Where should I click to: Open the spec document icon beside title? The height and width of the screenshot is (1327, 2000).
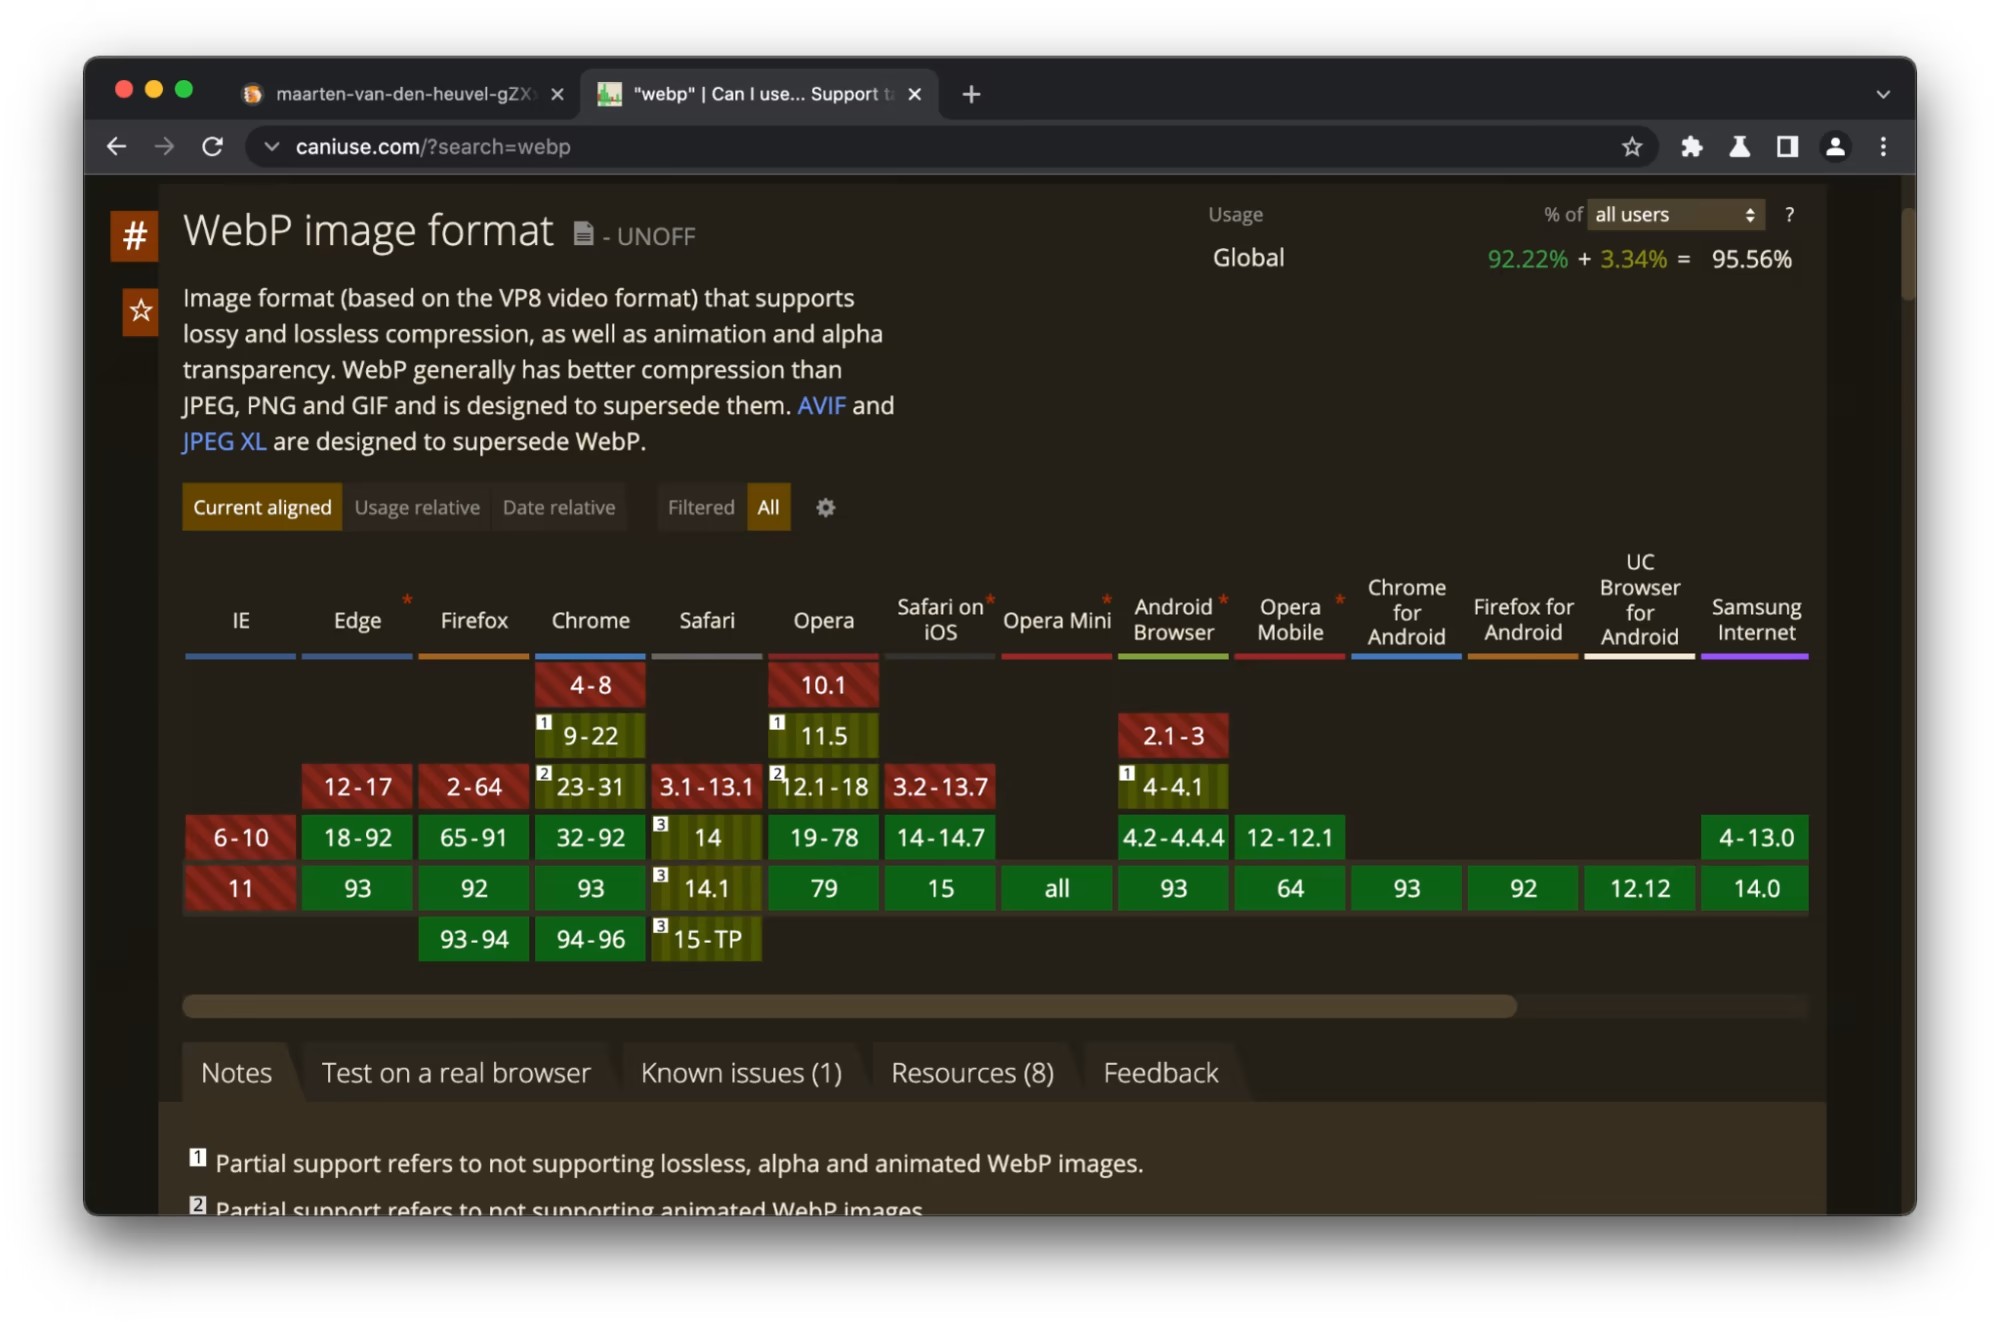pyautogui.click(x=583, y=234)
